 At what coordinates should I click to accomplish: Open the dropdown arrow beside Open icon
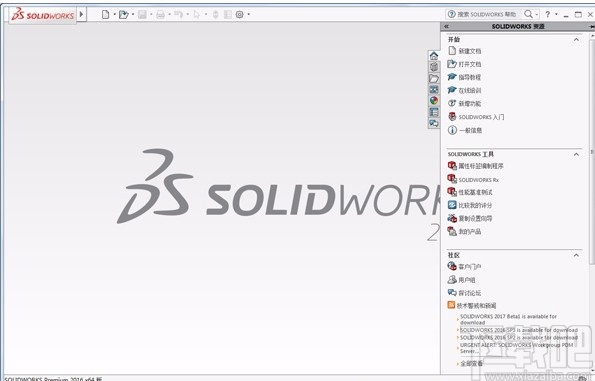pyautogui.click(x=133, y=14)
